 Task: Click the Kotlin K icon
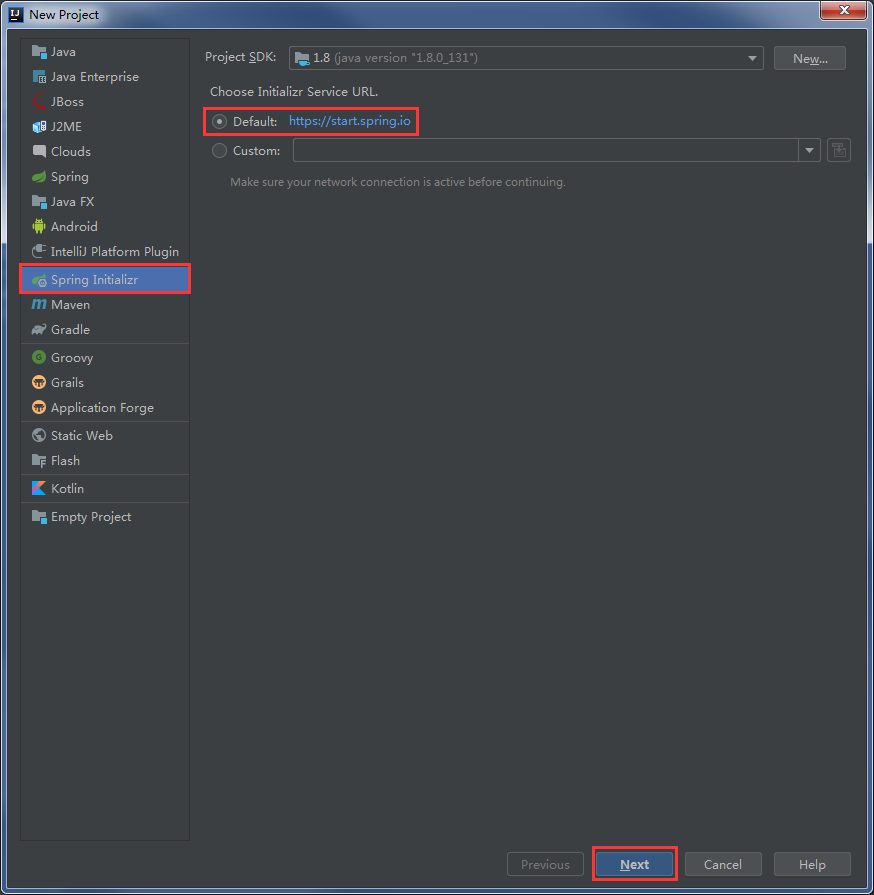pos(39,489)
